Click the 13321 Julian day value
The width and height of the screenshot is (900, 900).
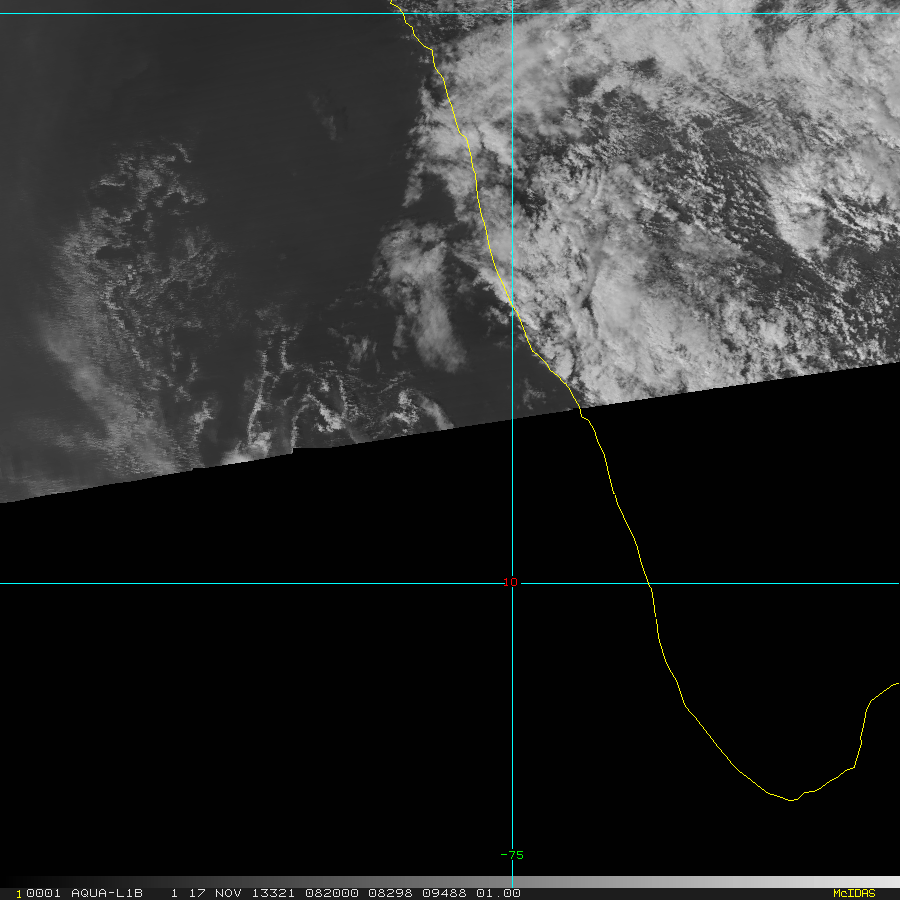point(273,893)
